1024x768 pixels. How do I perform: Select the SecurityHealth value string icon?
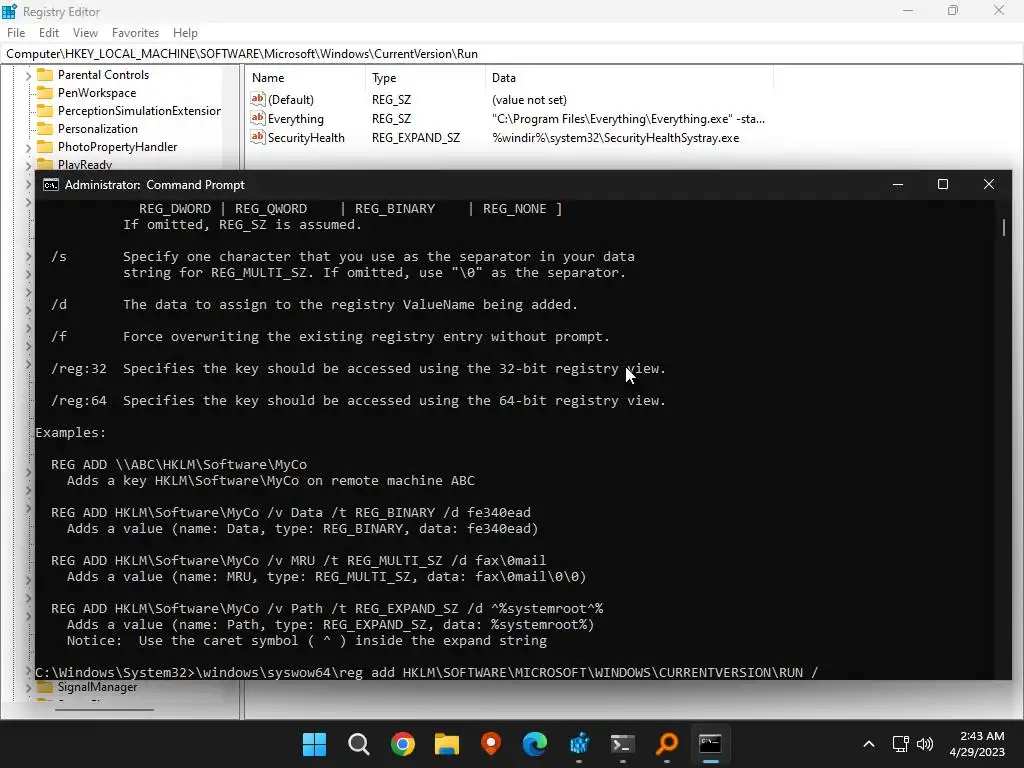pos(258,137)
